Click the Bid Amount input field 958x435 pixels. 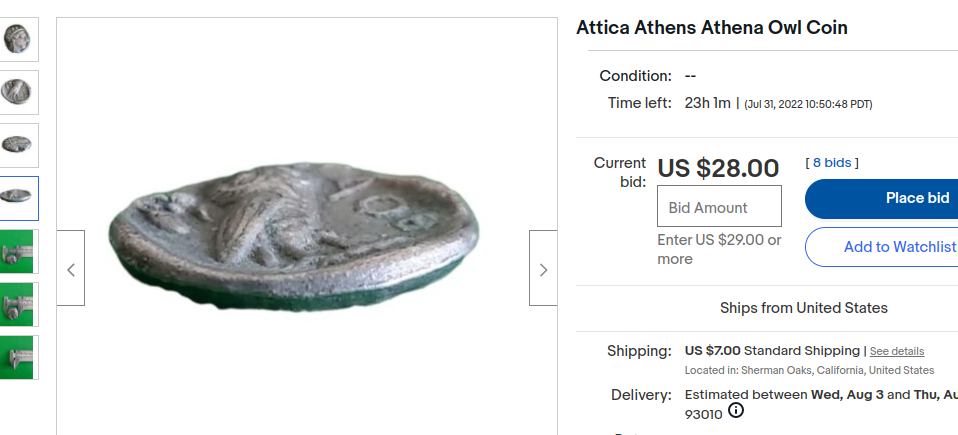pos(718,207)
